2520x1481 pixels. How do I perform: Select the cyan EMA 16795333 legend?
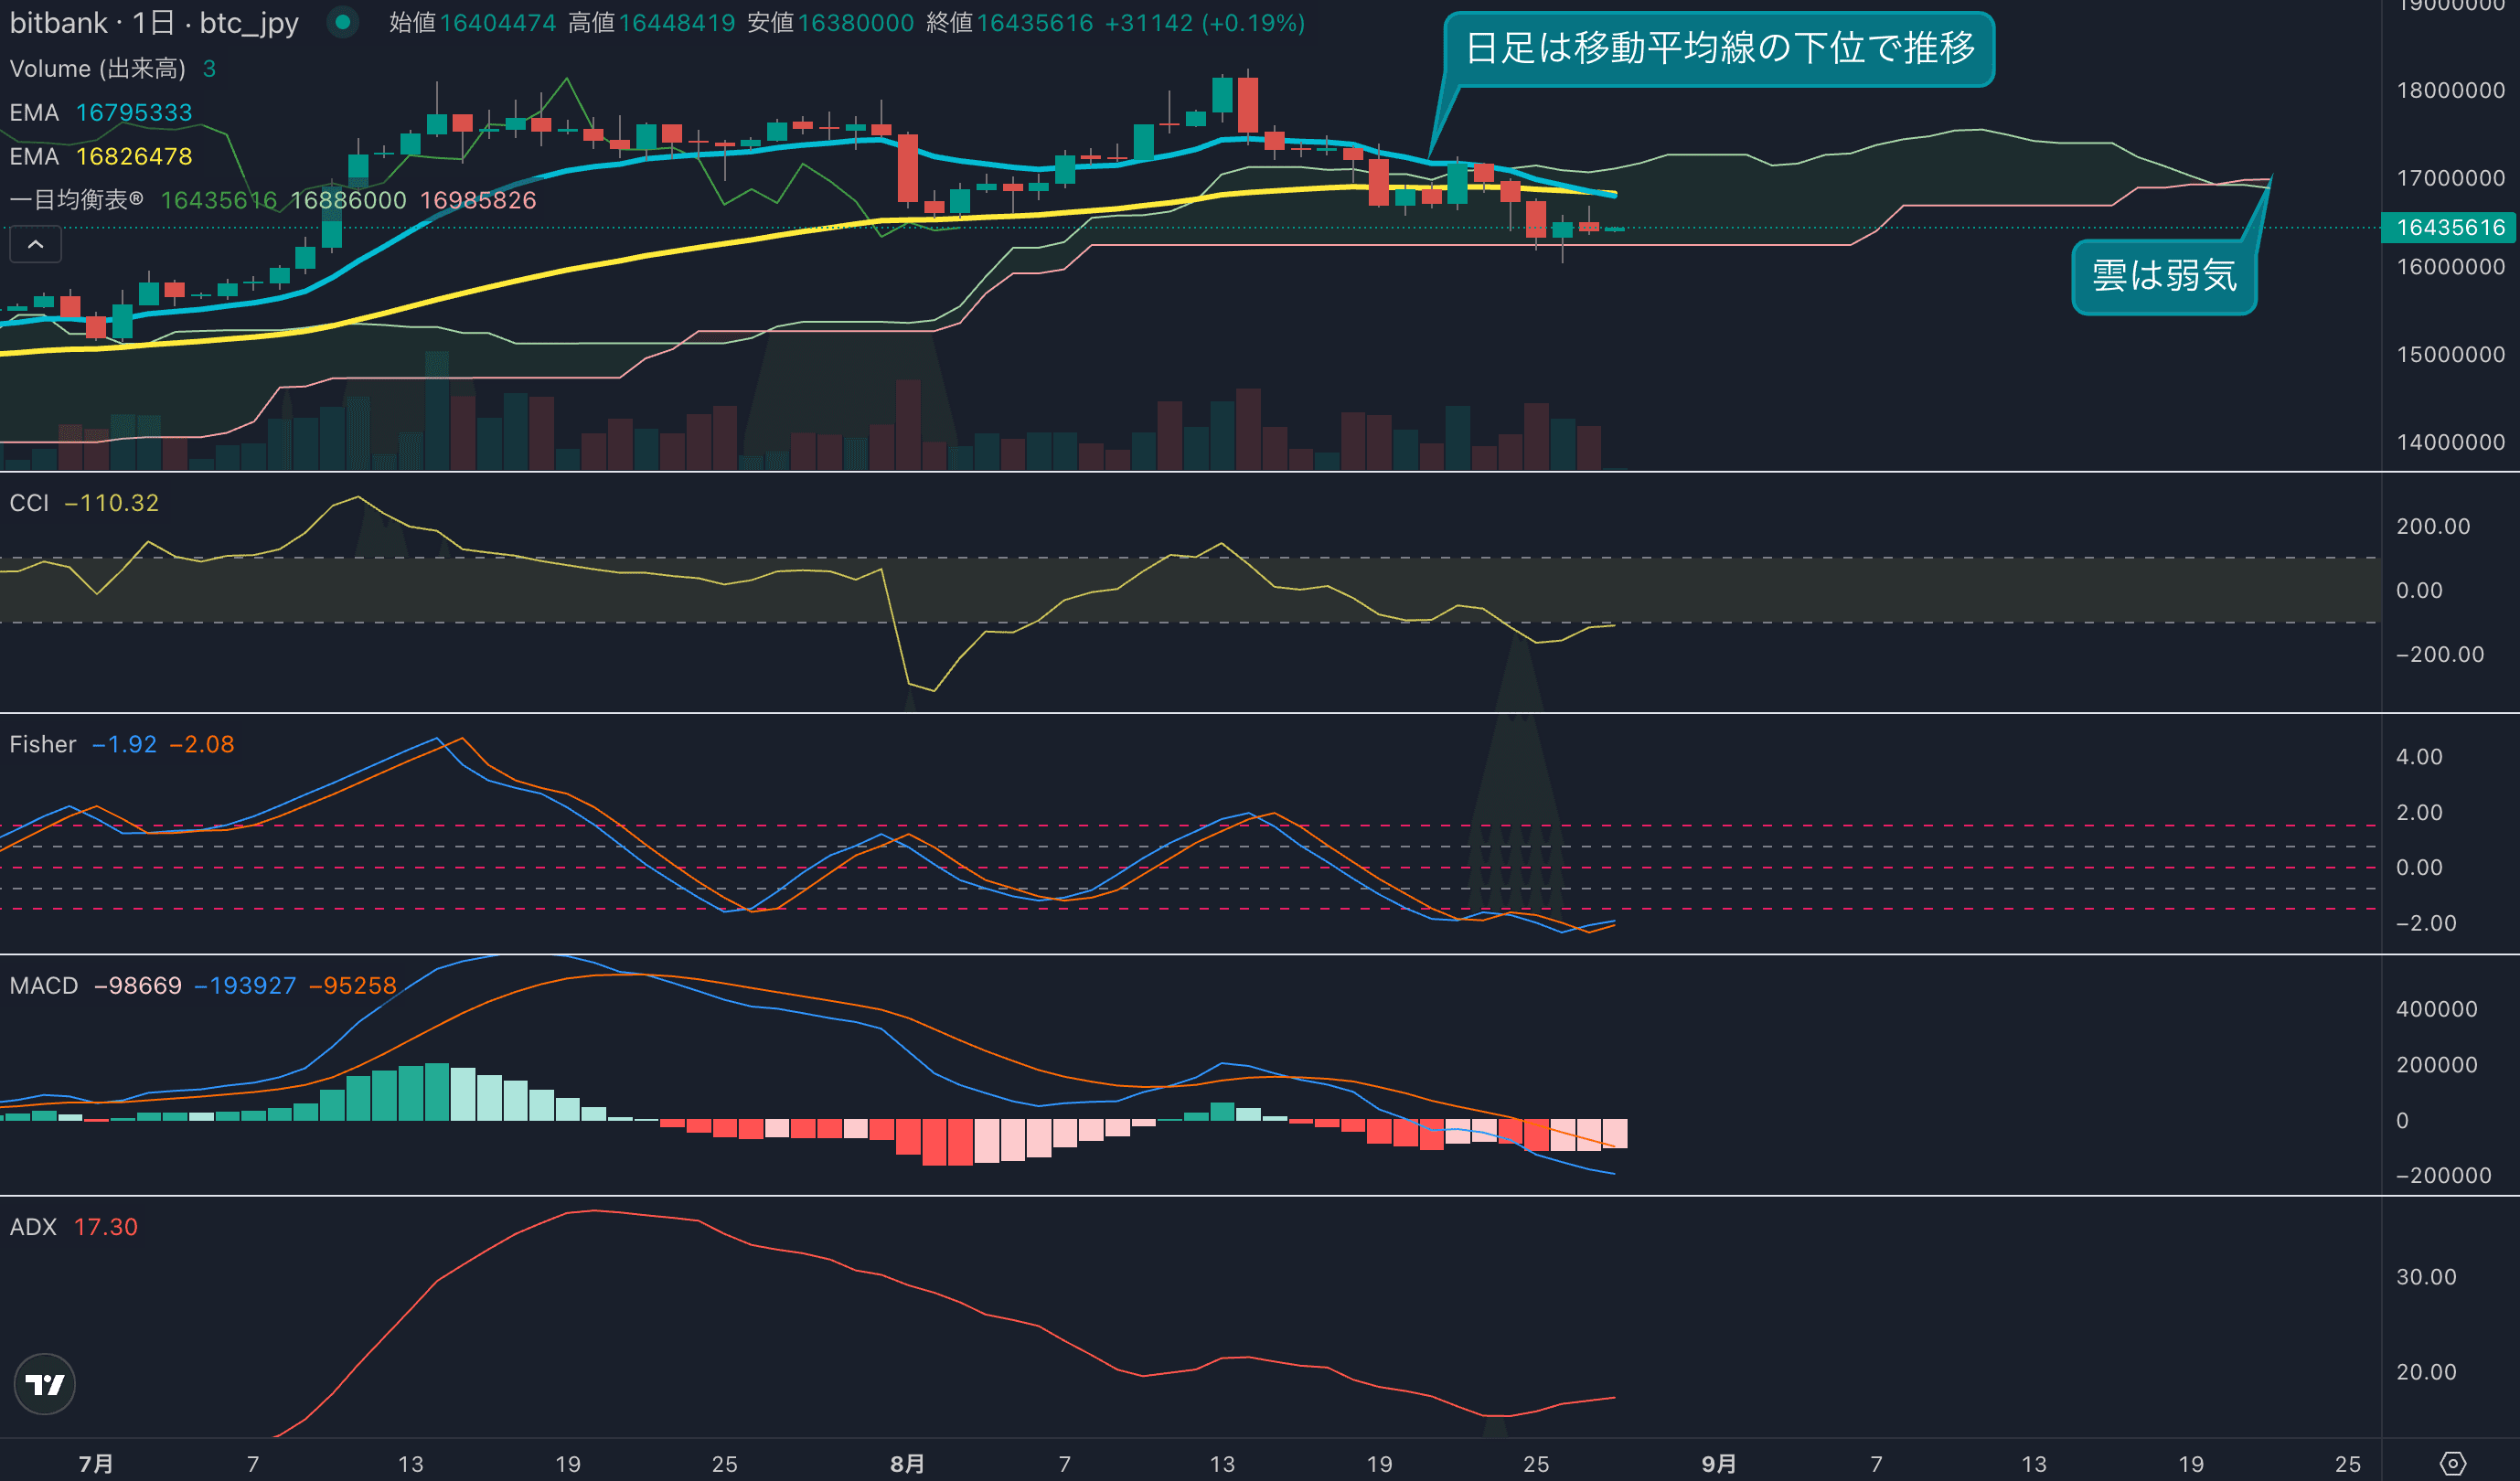coord(100,112)
